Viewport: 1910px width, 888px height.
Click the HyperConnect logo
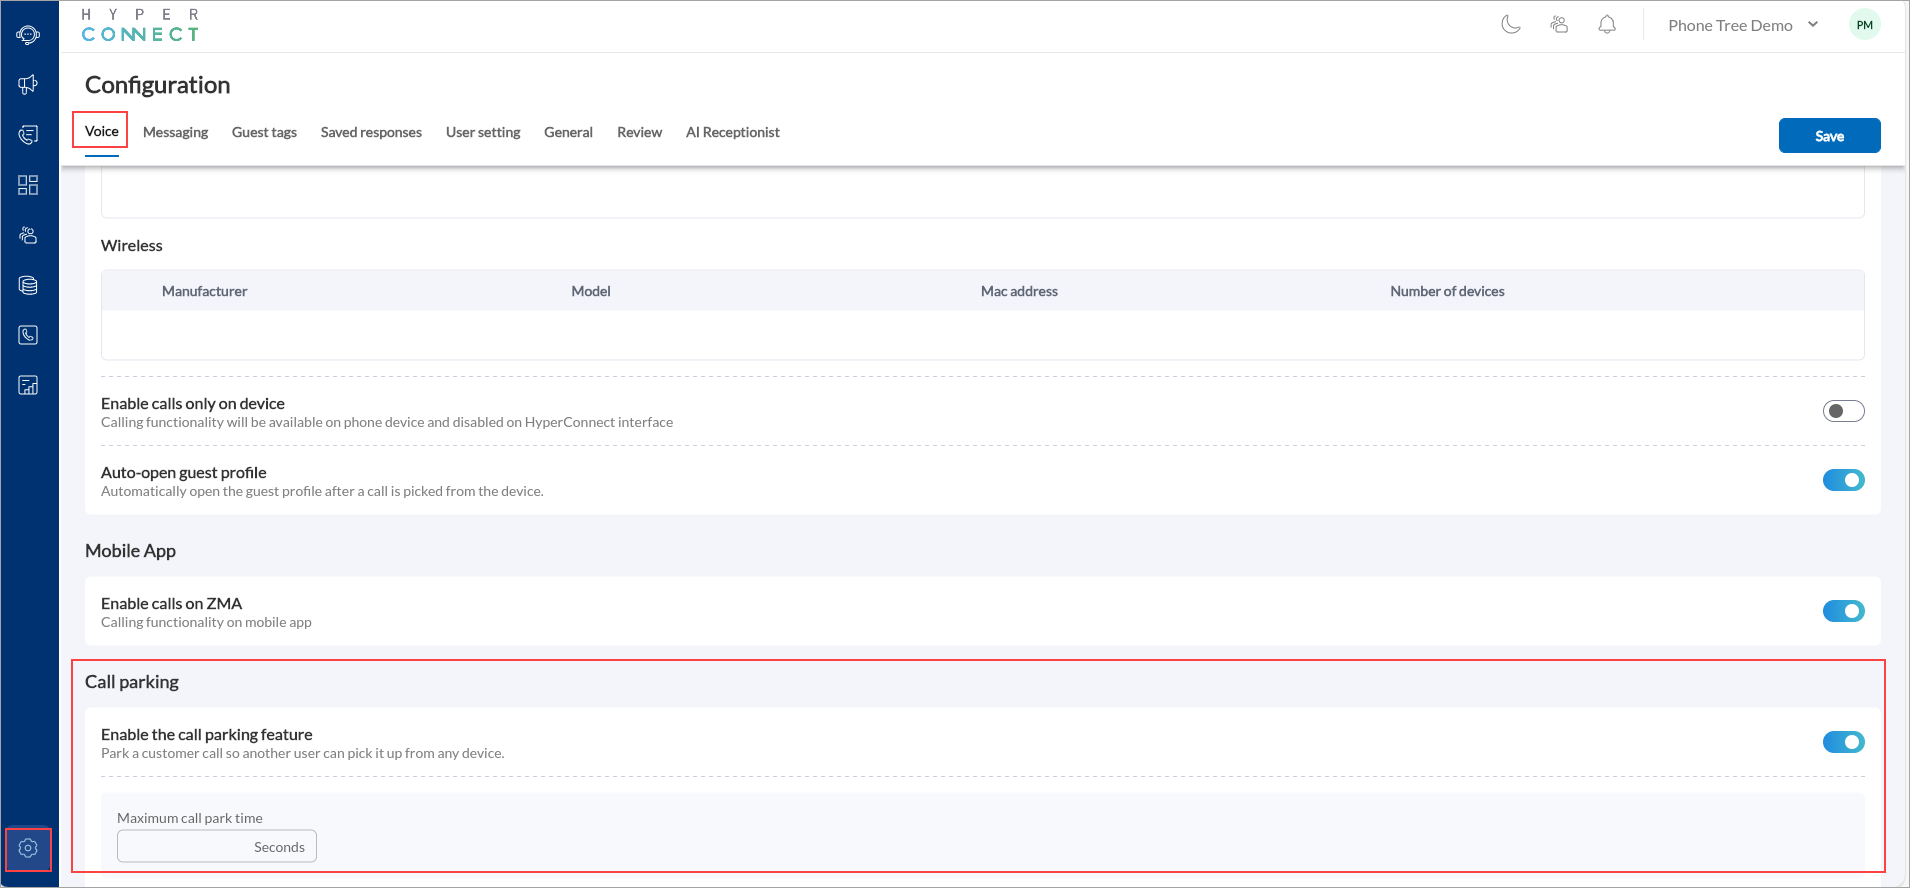(140, 26)
